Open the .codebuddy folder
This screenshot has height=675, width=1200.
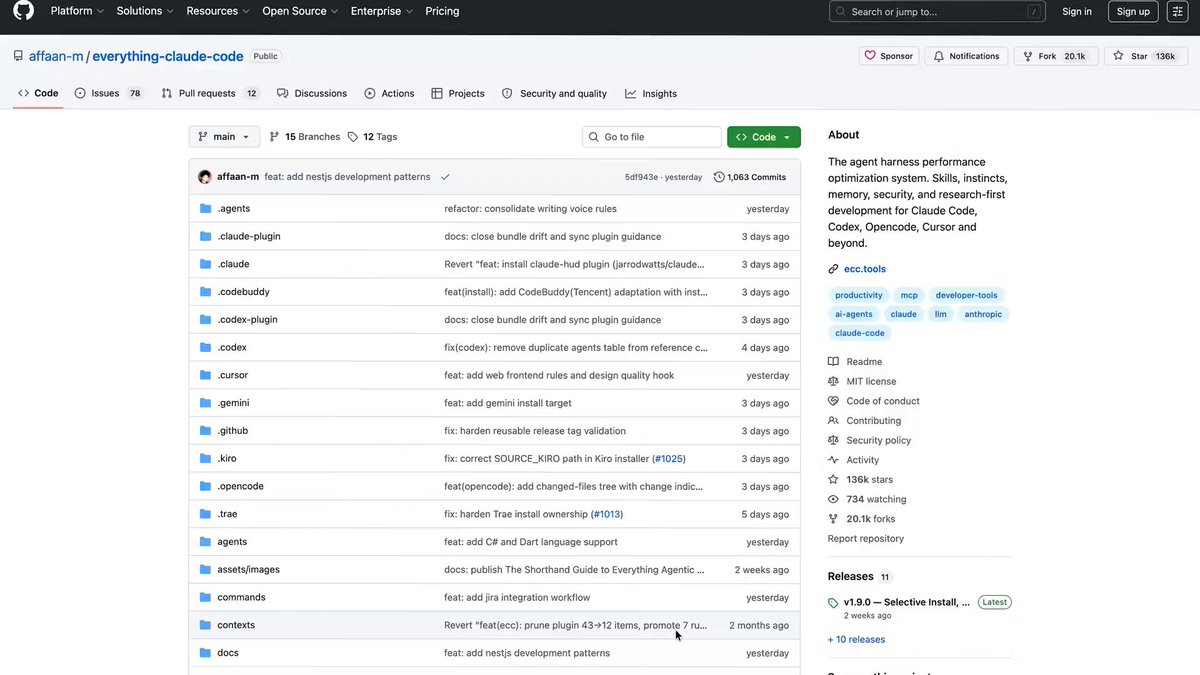pos(243,292)
